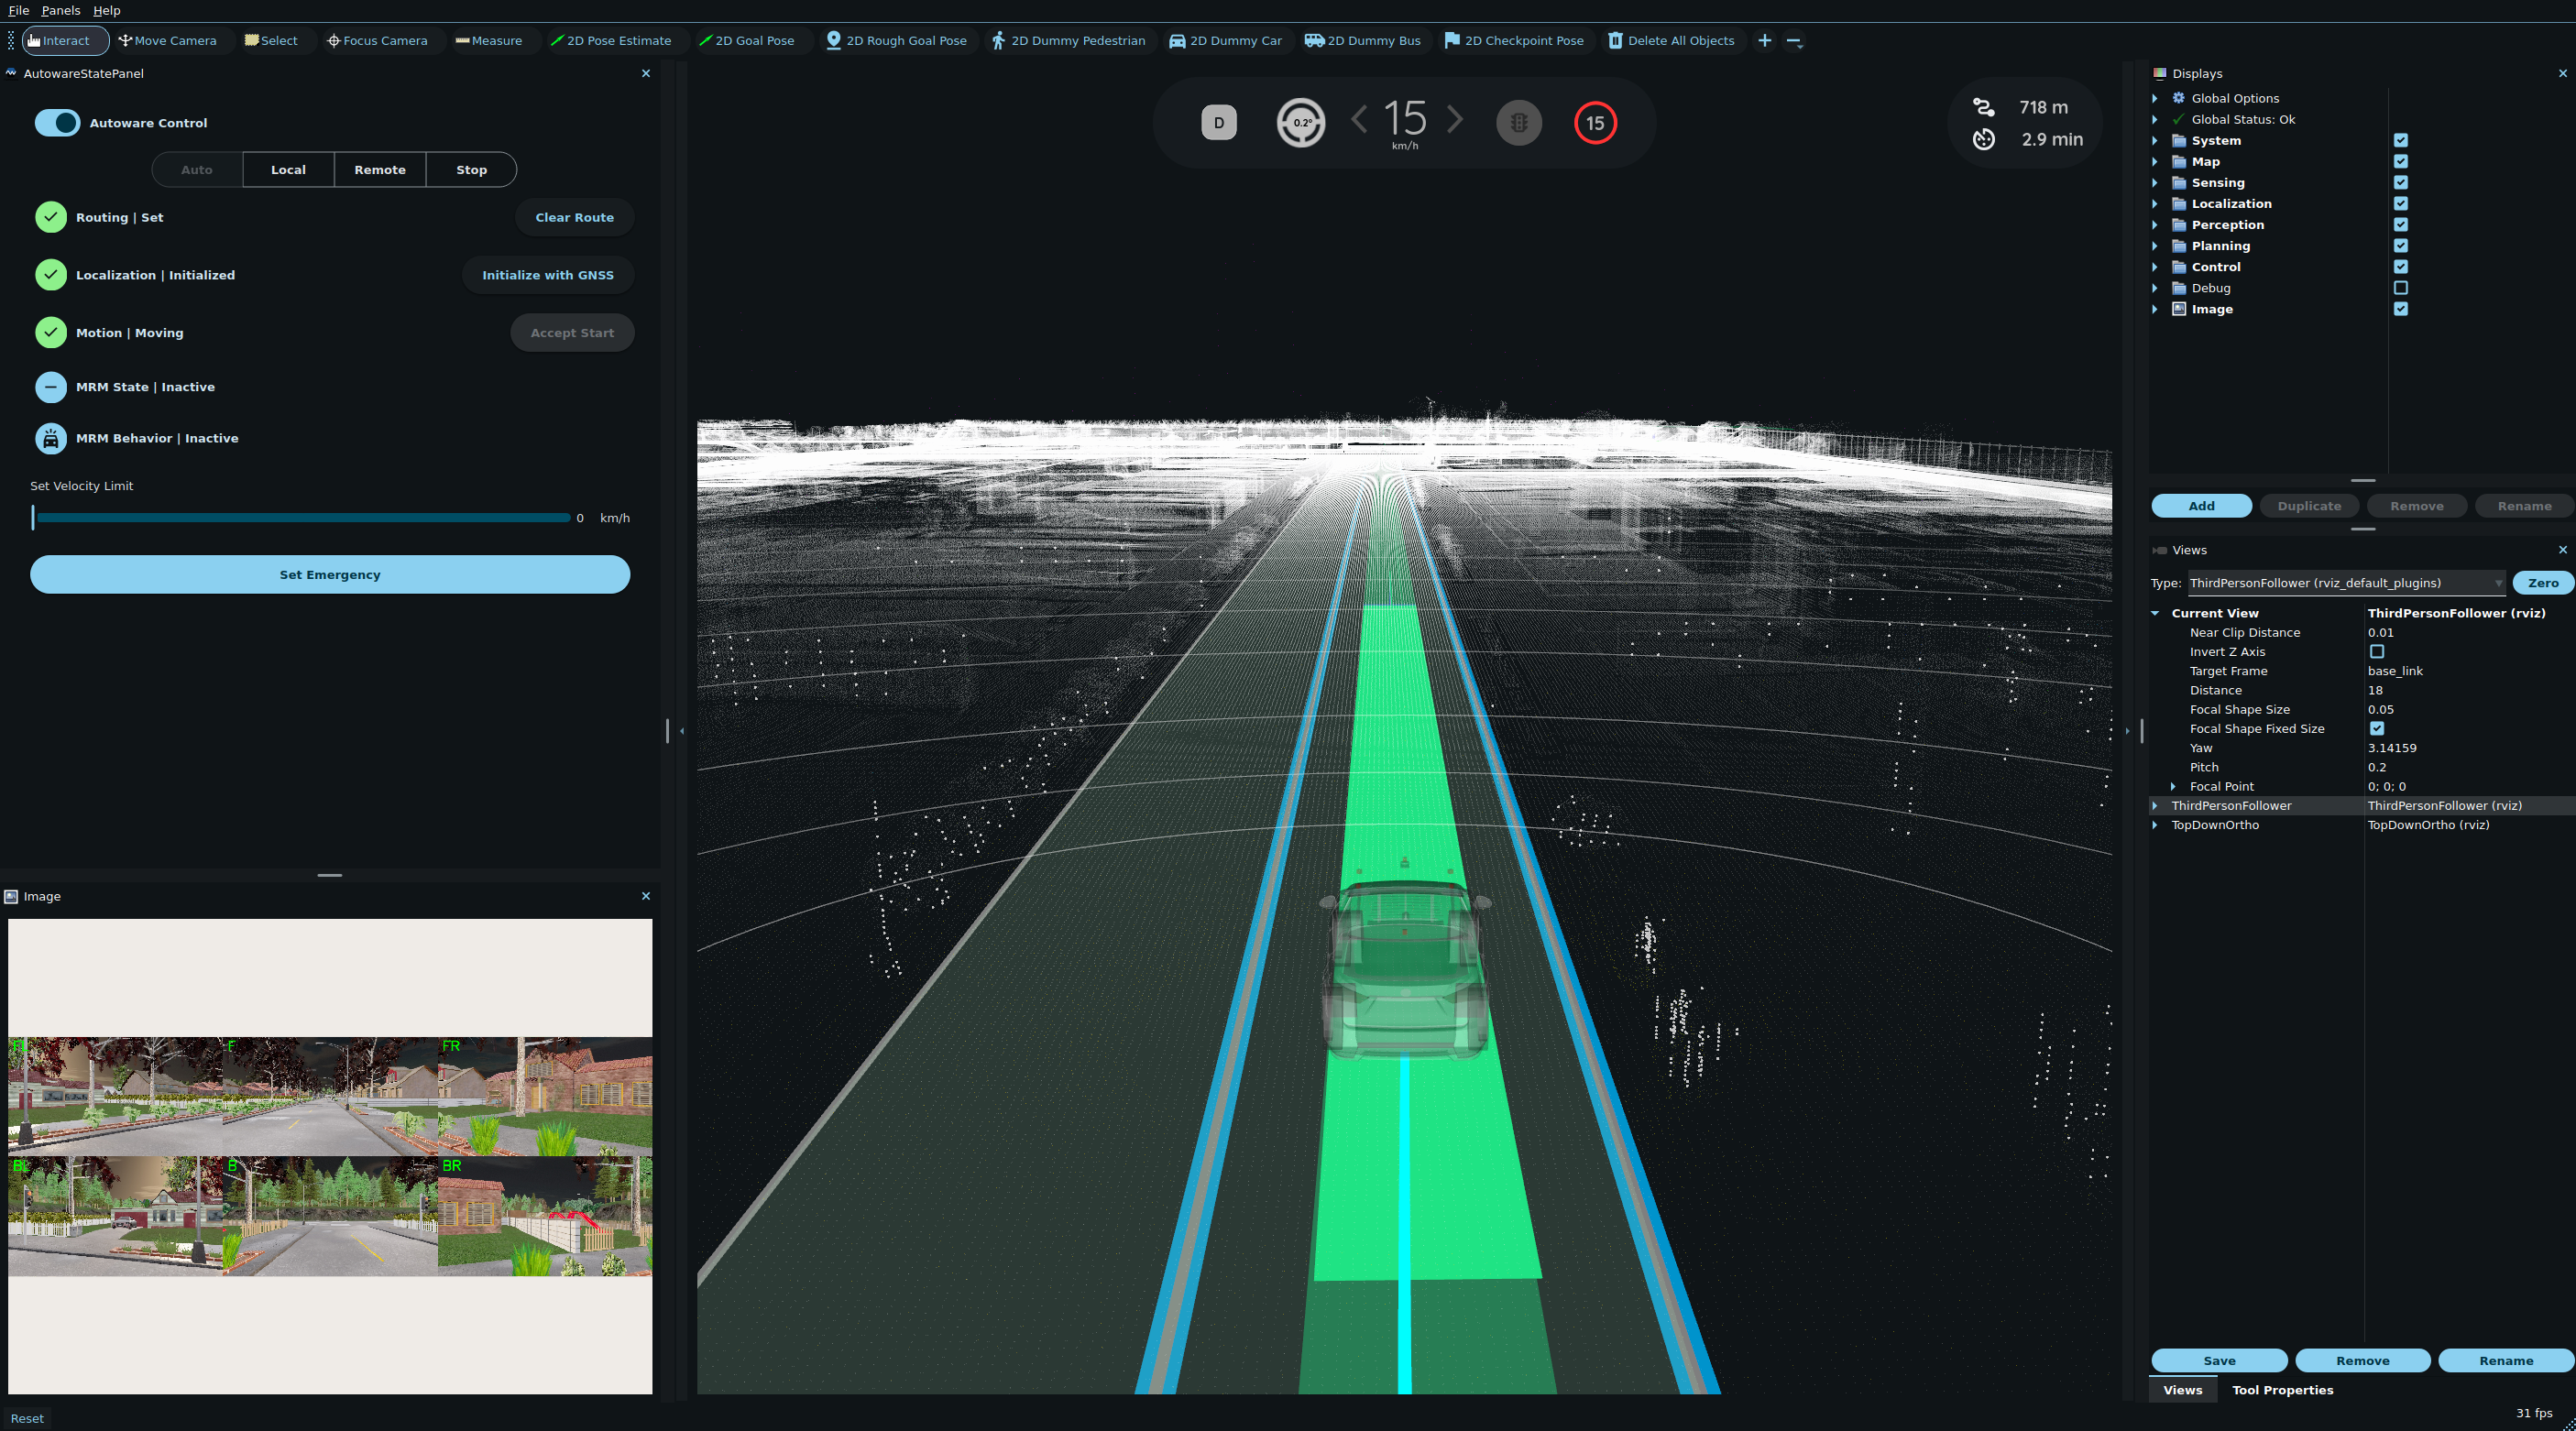2576x1431 pixels.
Task: Enable the Debug display checkbox
Action: 2401,287
